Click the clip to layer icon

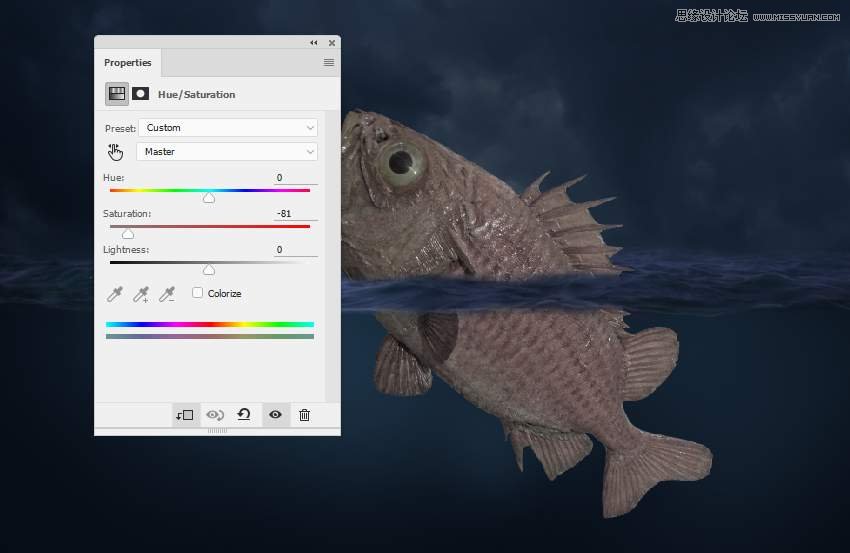(185, 415)
